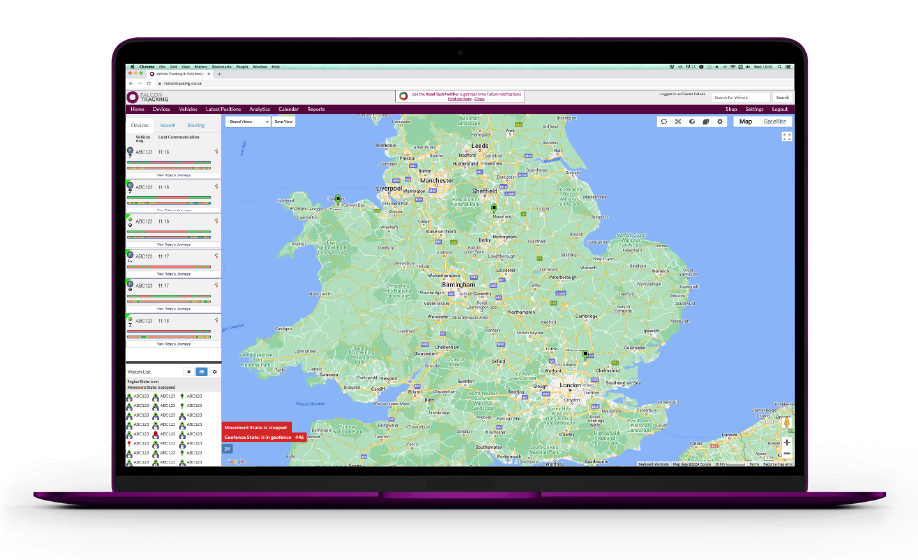Open the Chrome menu in macOS bar
This screenshot has width=918, height=560.
pos(146,67)
